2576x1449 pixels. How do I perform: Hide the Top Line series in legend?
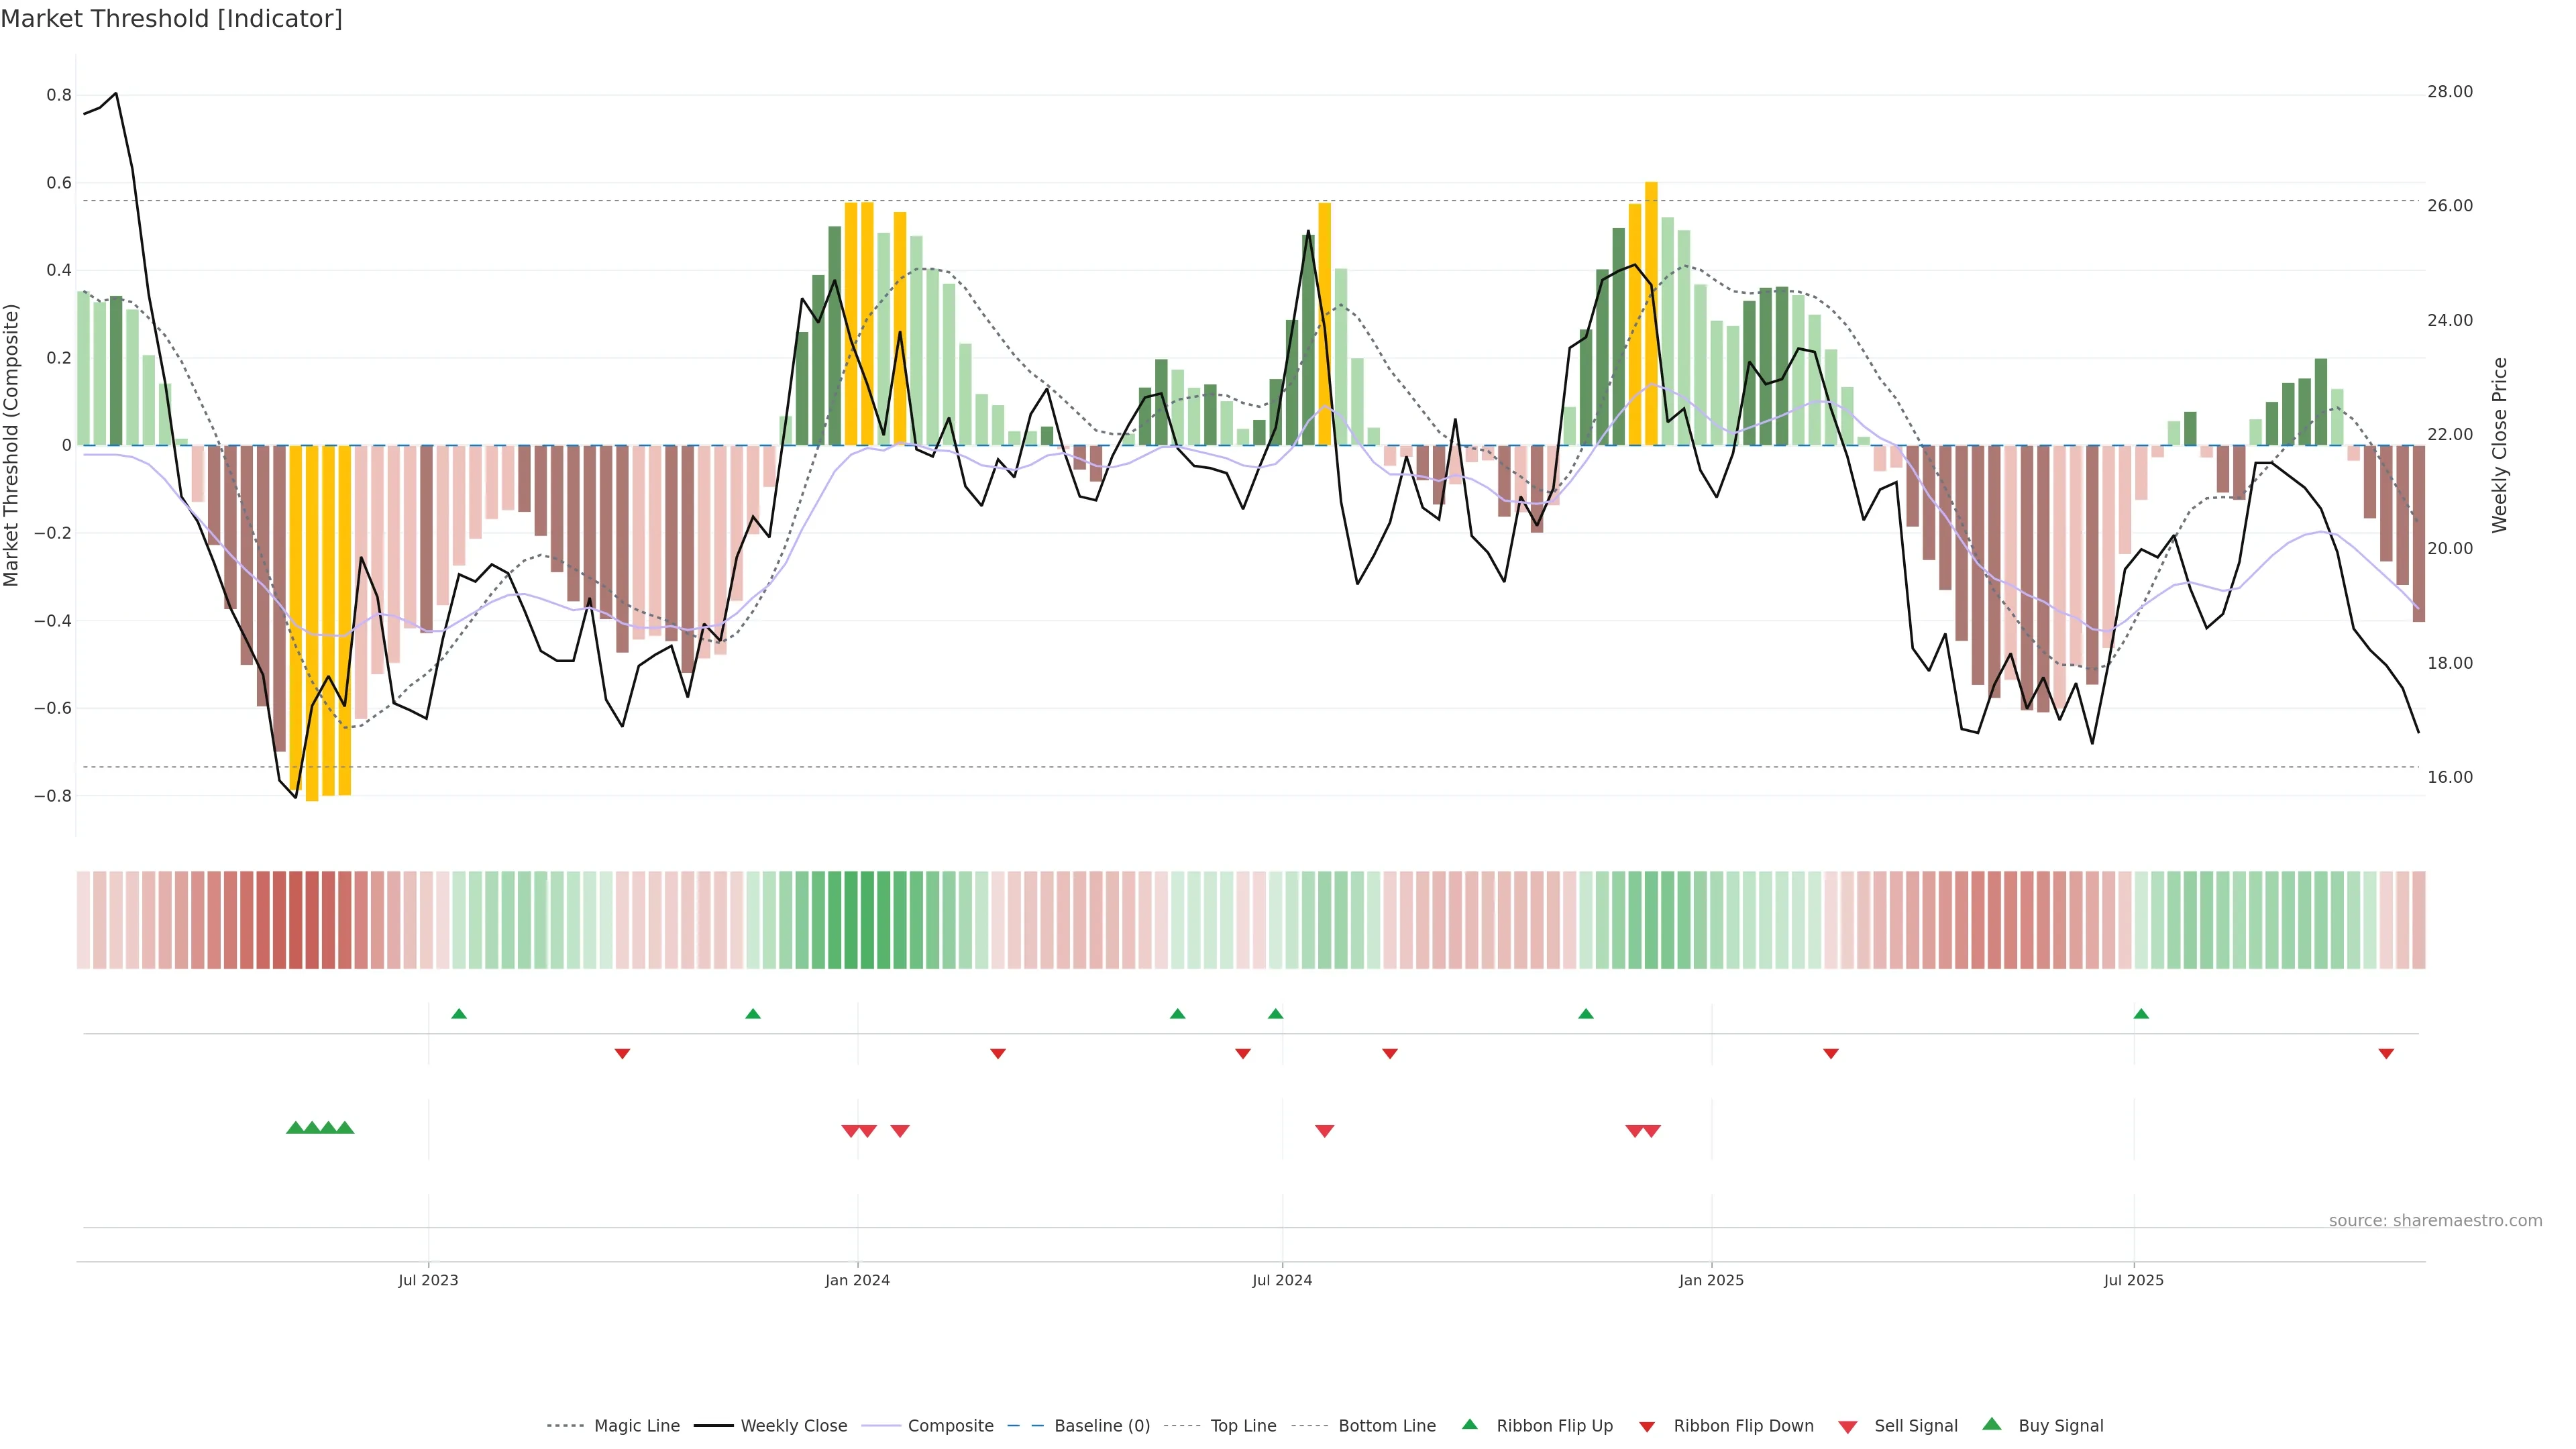coord(1243,1425)
